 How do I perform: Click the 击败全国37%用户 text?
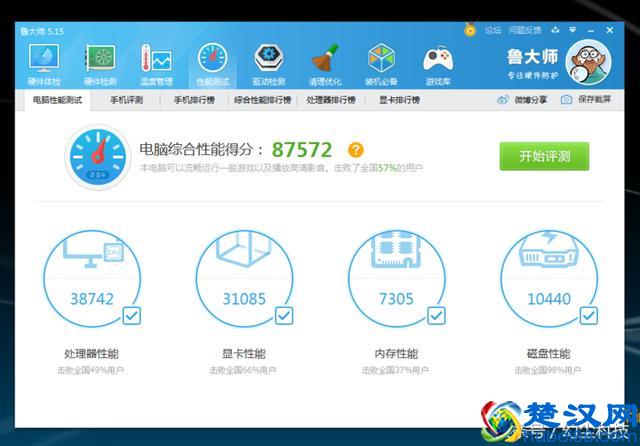pos(395,370)
